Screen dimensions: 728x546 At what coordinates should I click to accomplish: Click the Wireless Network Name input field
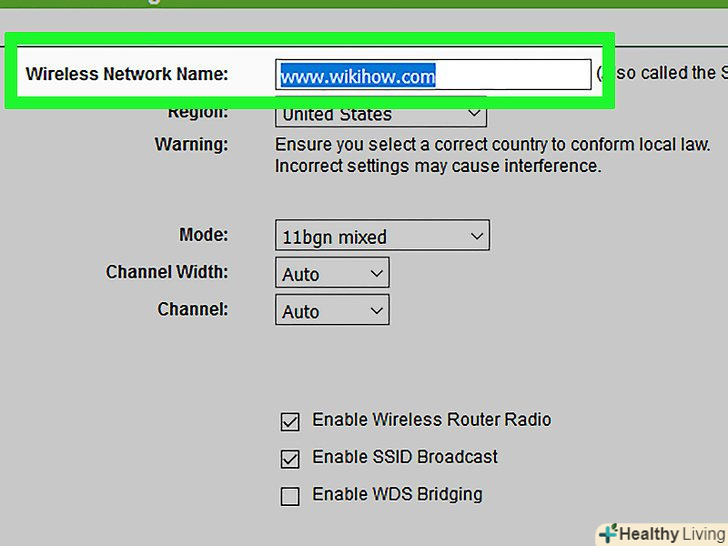click(433, 74)
